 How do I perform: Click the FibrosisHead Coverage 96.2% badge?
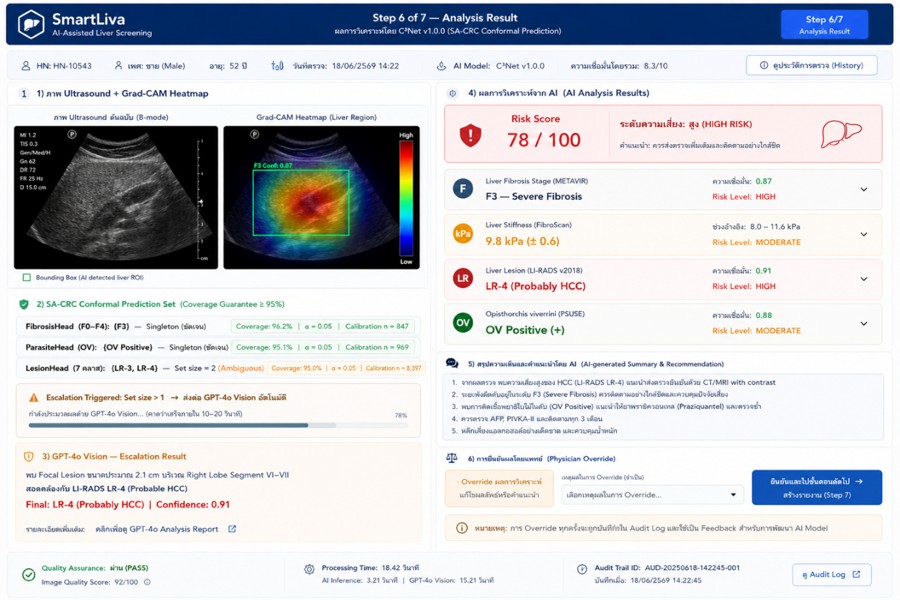click(322, 326)
